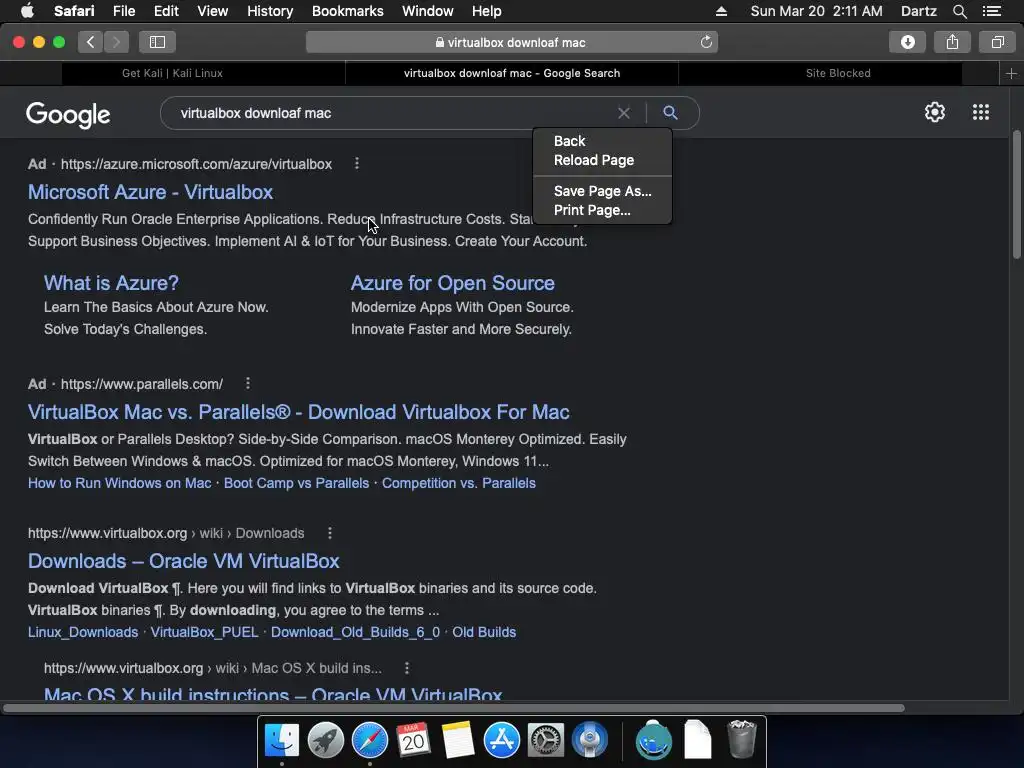Open System Preferences gear in Dock

pos(545,741)
